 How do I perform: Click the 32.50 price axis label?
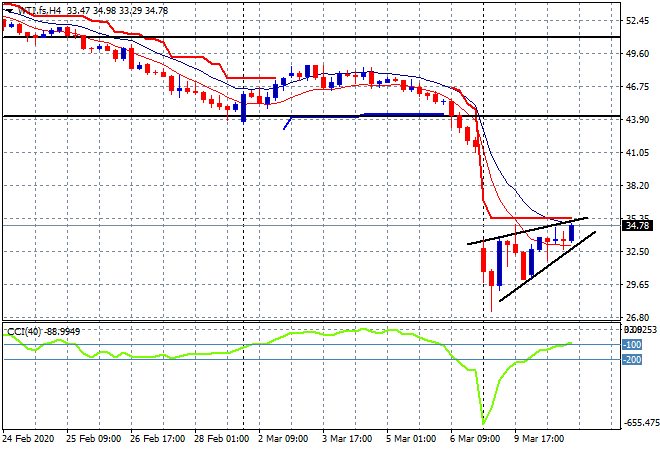(x=637, y=251)
